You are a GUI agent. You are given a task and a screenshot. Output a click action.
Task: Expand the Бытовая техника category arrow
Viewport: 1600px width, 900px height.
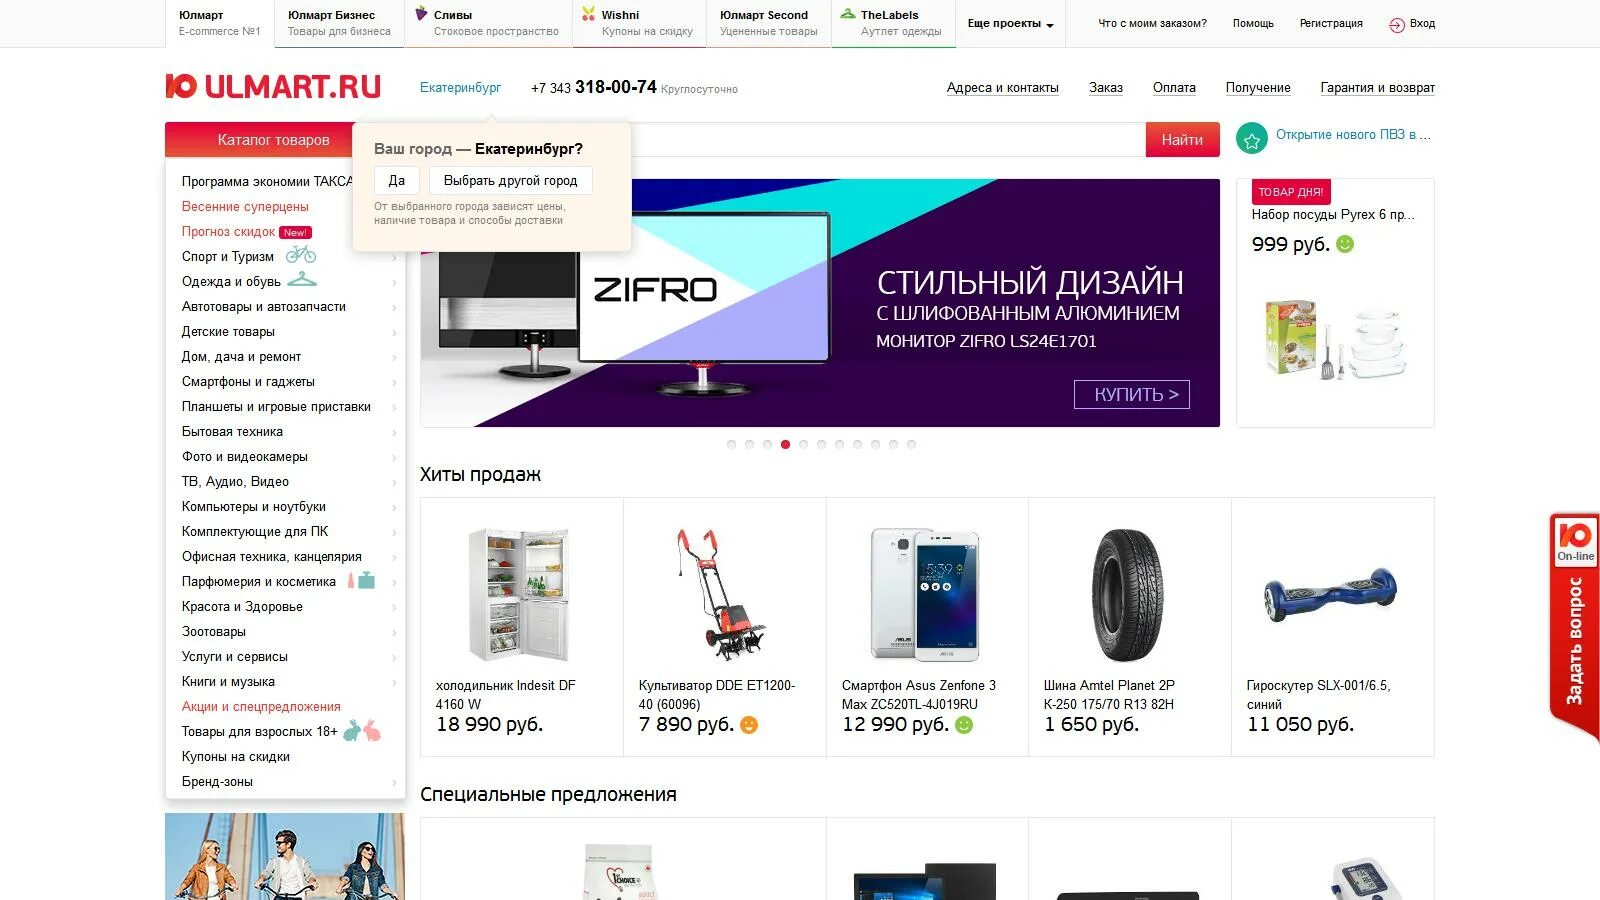[x=394, y=433]
